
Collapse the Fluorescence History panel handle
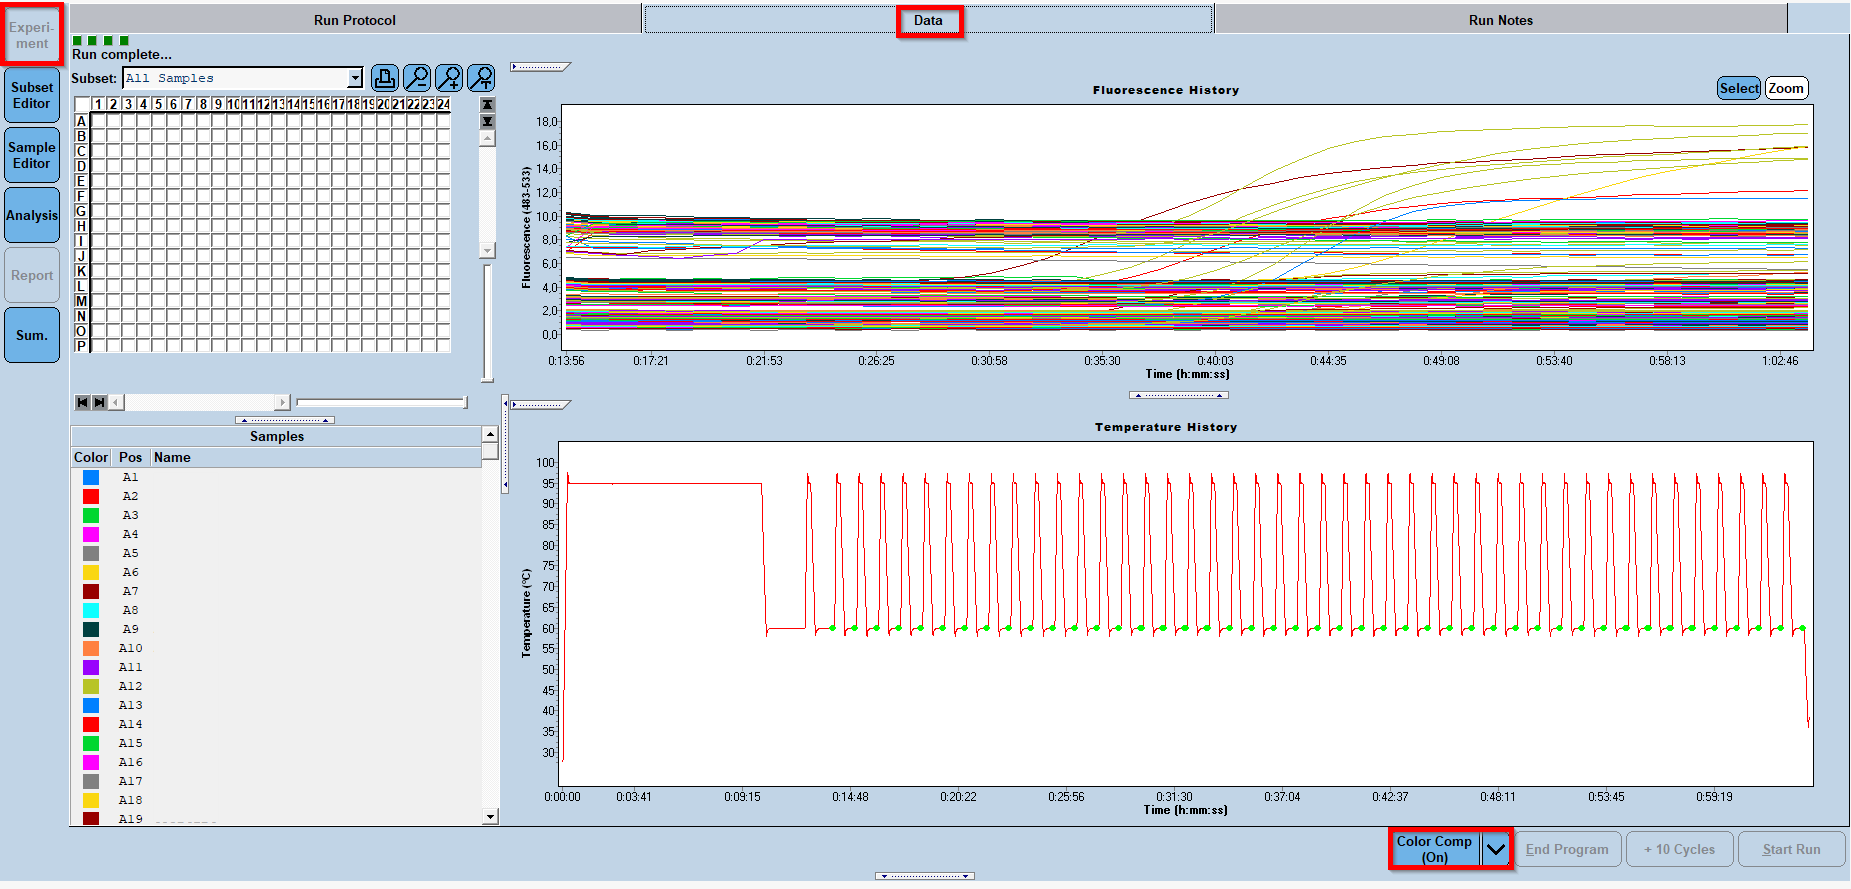(x=540, y=67)
